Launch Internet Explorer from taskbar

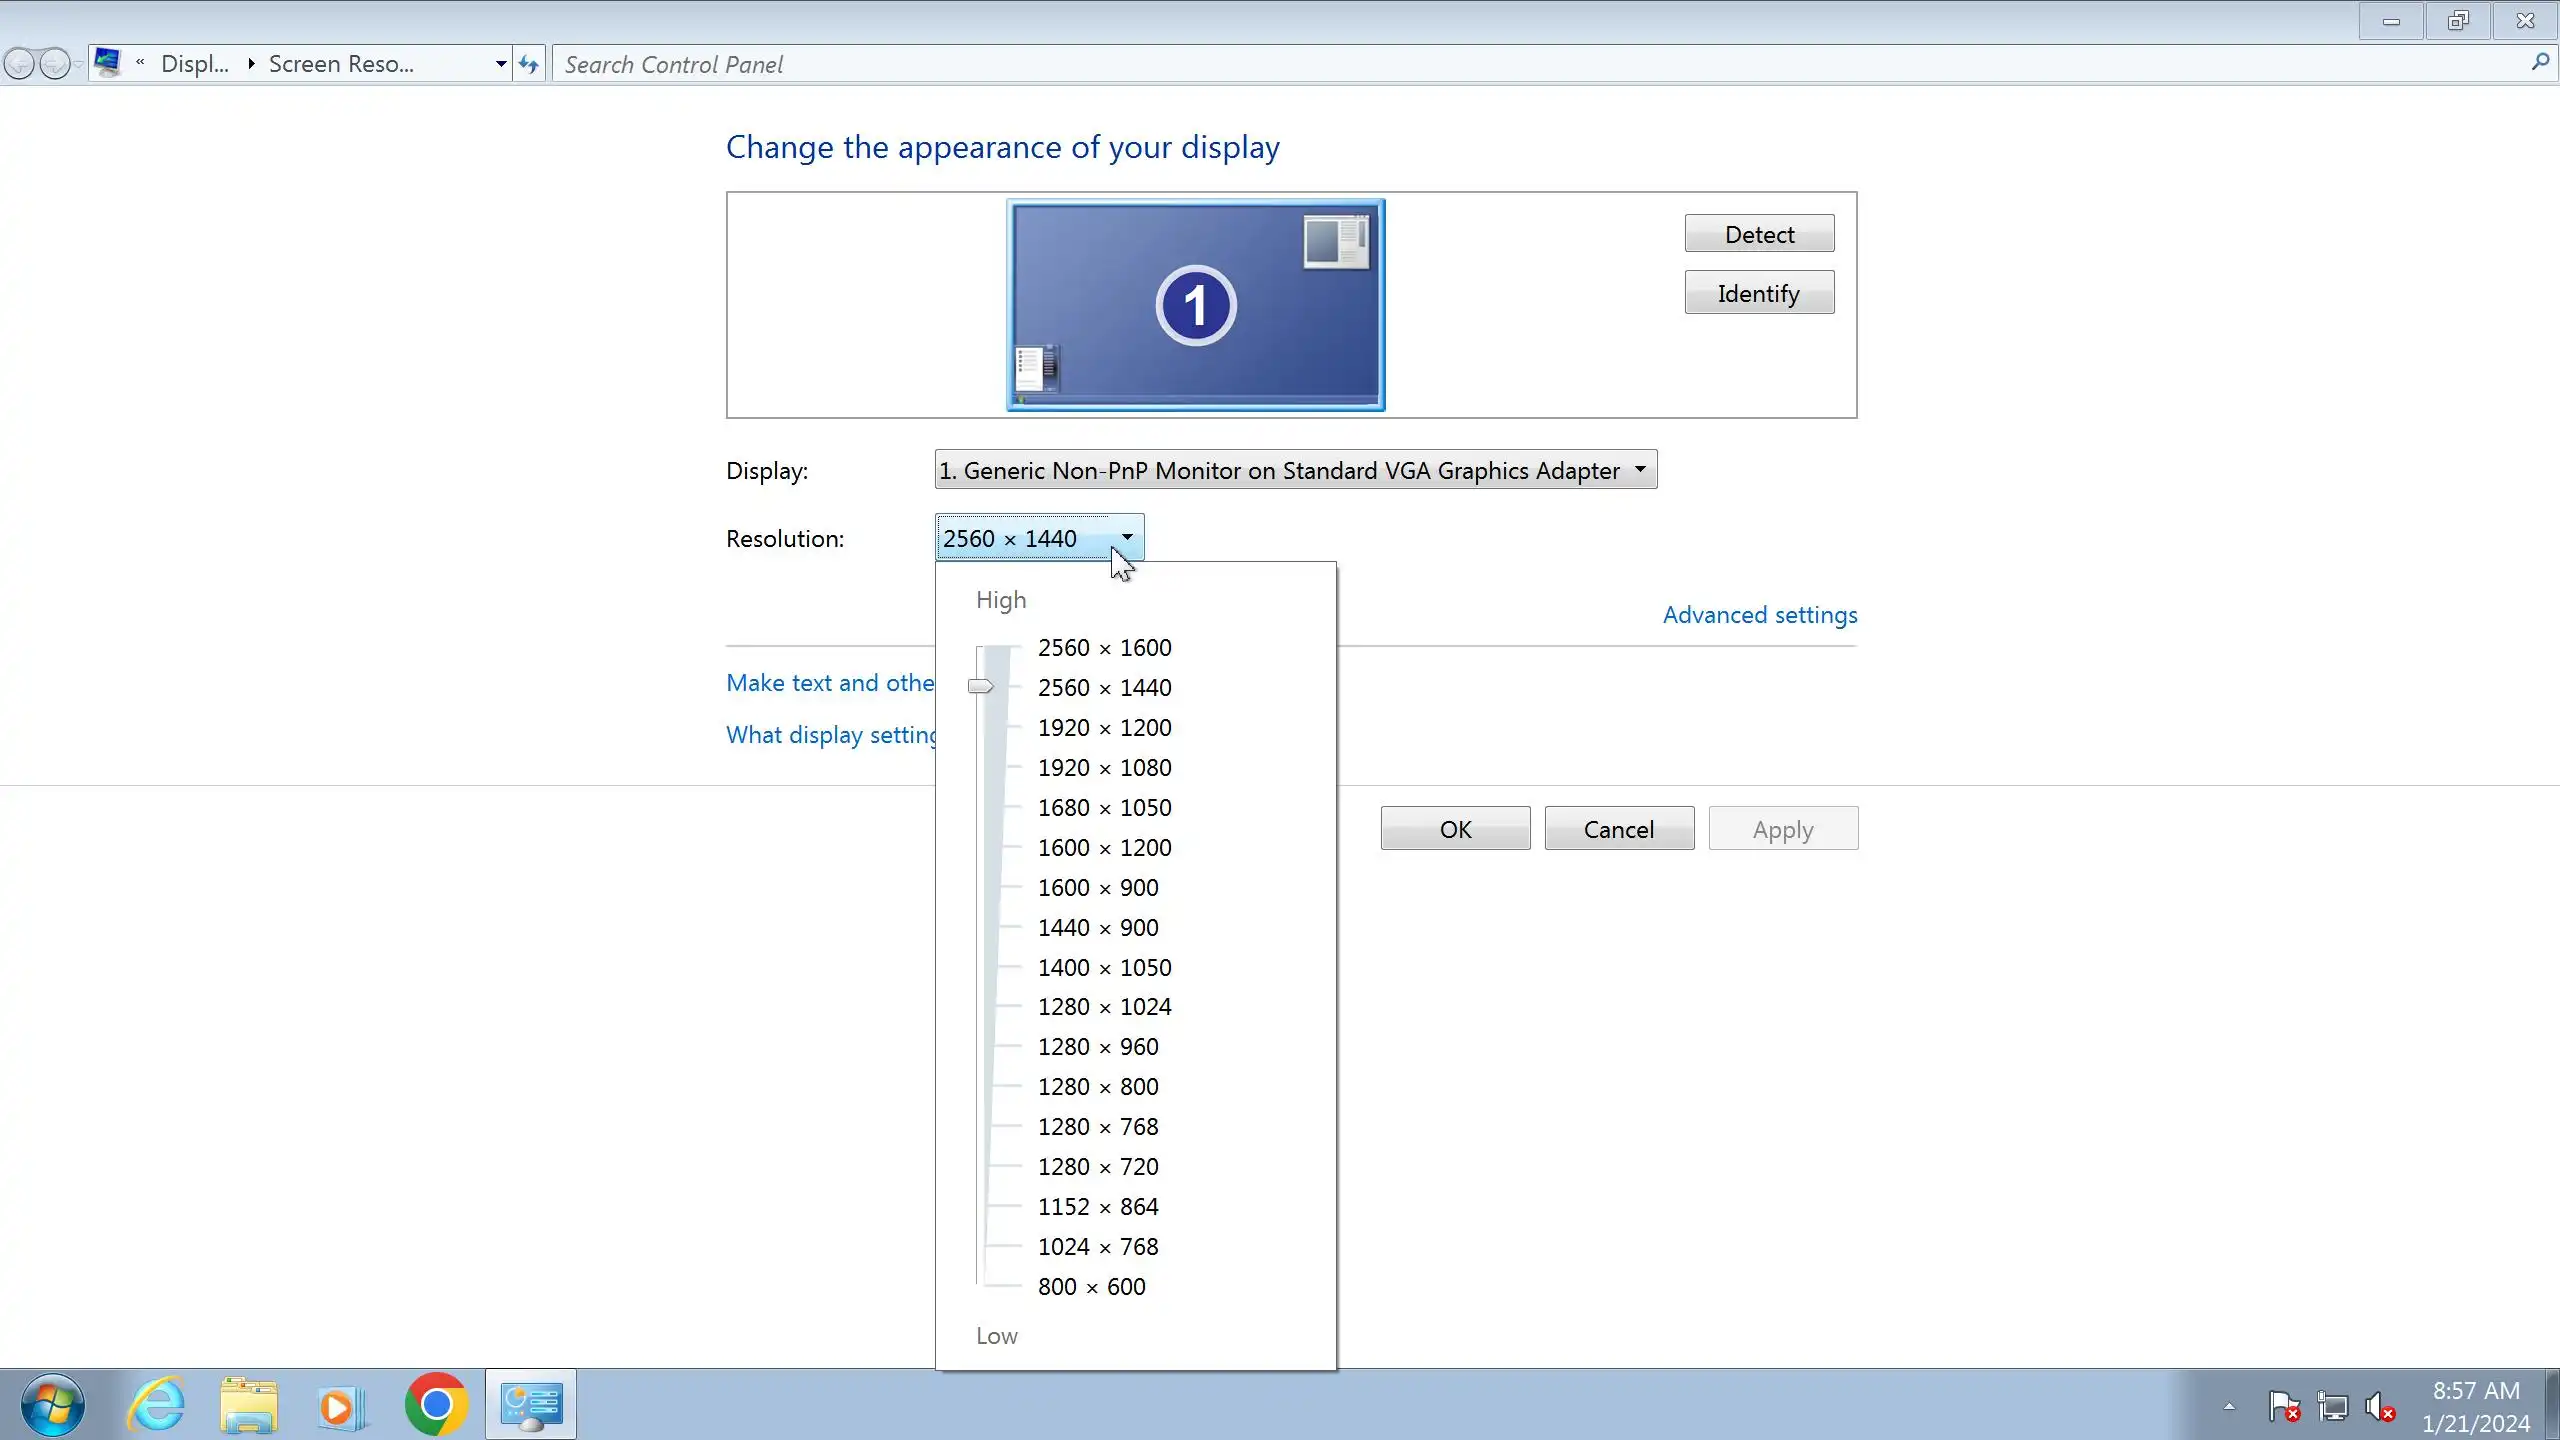point(157,1405)
